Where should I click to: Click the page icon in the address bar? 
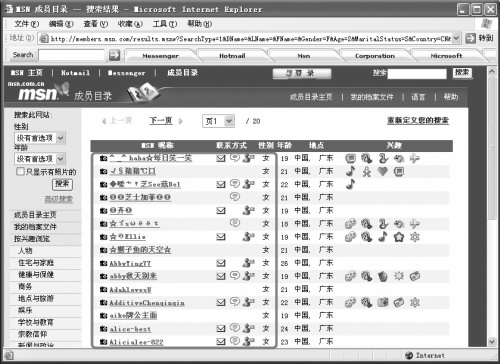pyautogui.click(x=44, y=39)
